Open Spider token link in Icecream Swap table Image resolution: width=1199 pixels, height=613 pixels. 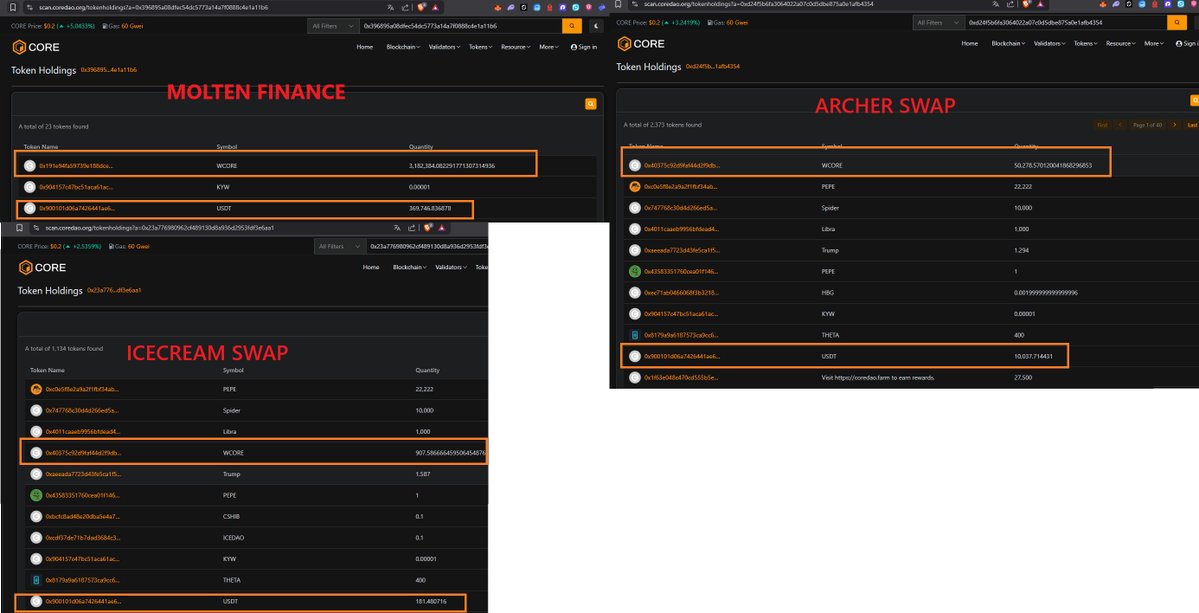(83, 410)
